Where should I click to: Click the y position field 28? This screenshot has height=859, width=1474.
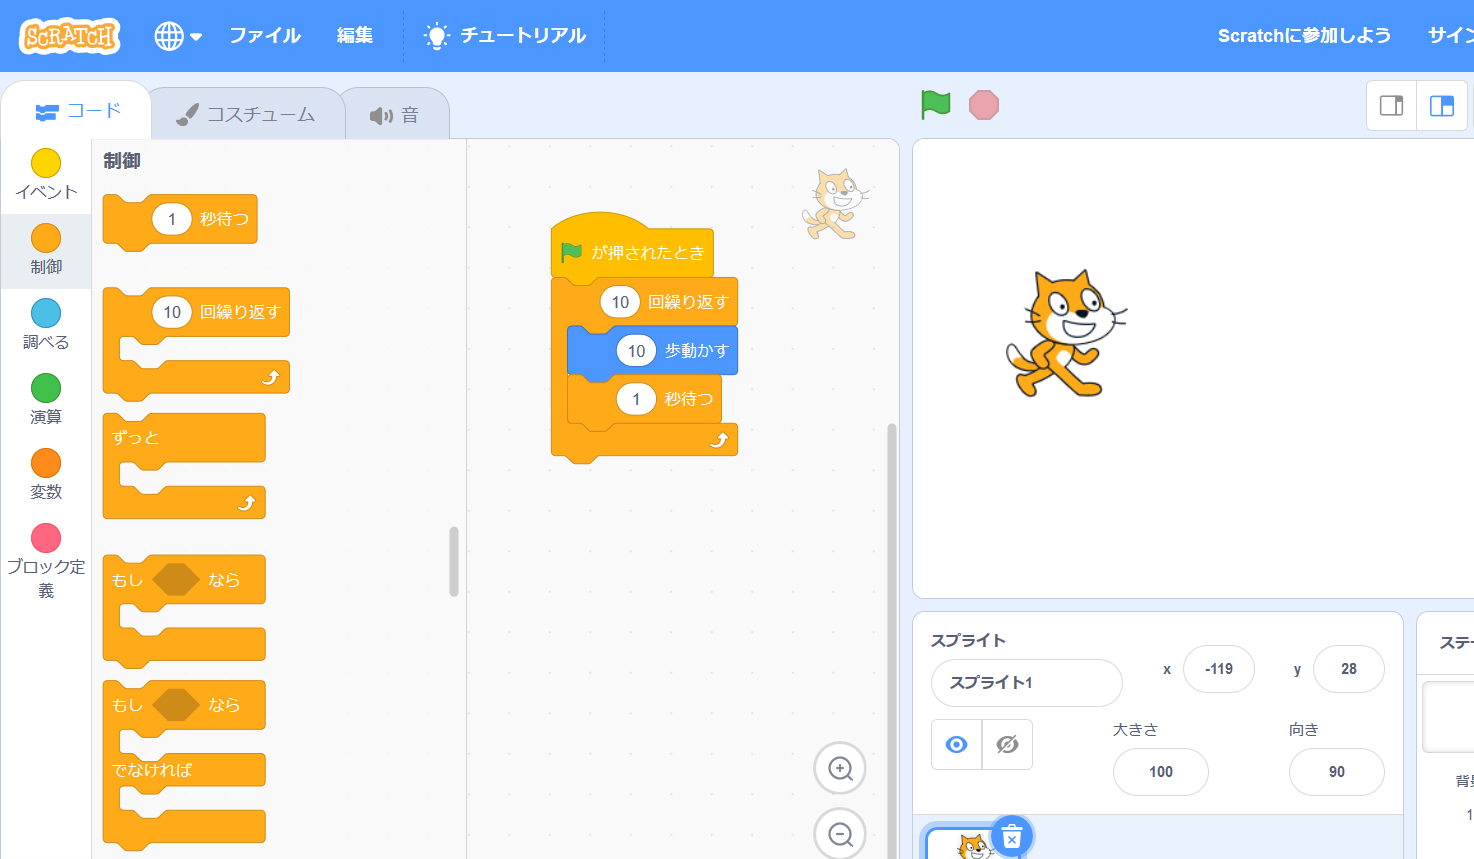pyautogui.click(x=1348, y=669)
